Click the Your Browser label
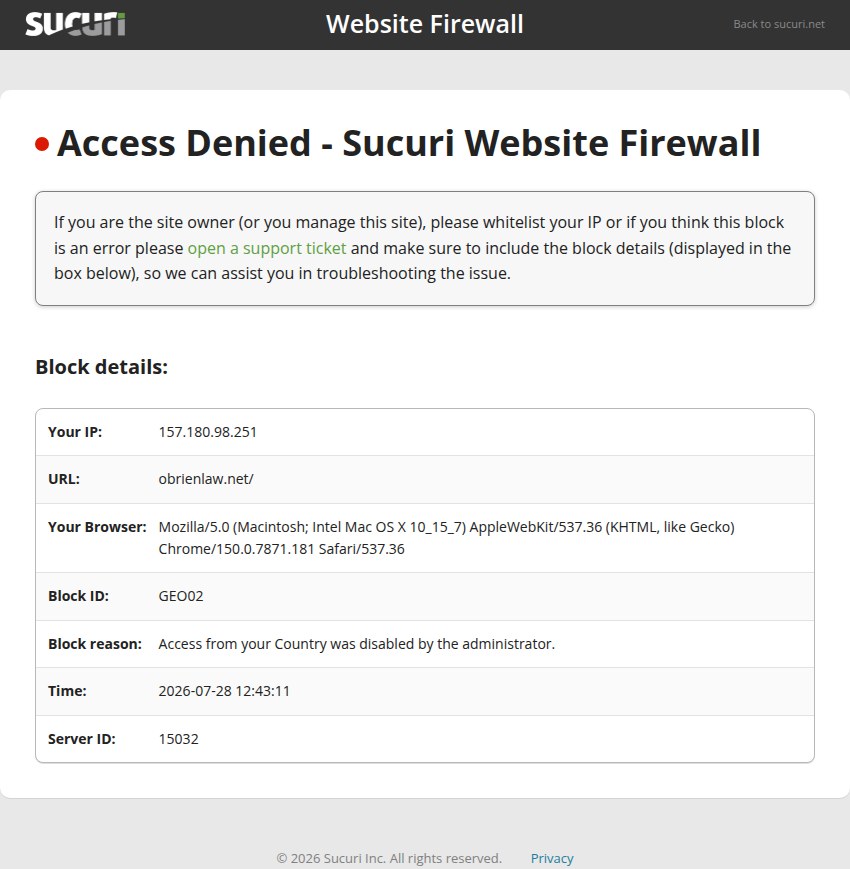 tap(98, 526)
